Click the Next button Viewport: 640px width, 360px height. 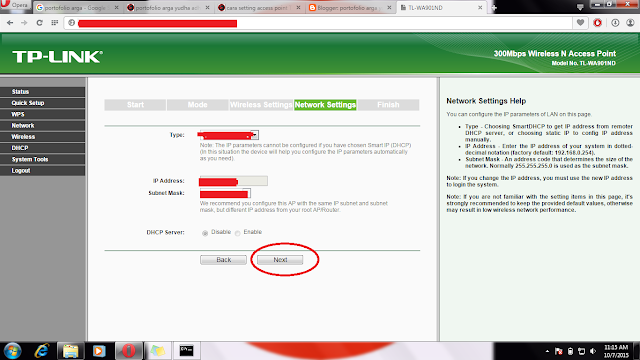pyautogui.click(x=280, y=260)
